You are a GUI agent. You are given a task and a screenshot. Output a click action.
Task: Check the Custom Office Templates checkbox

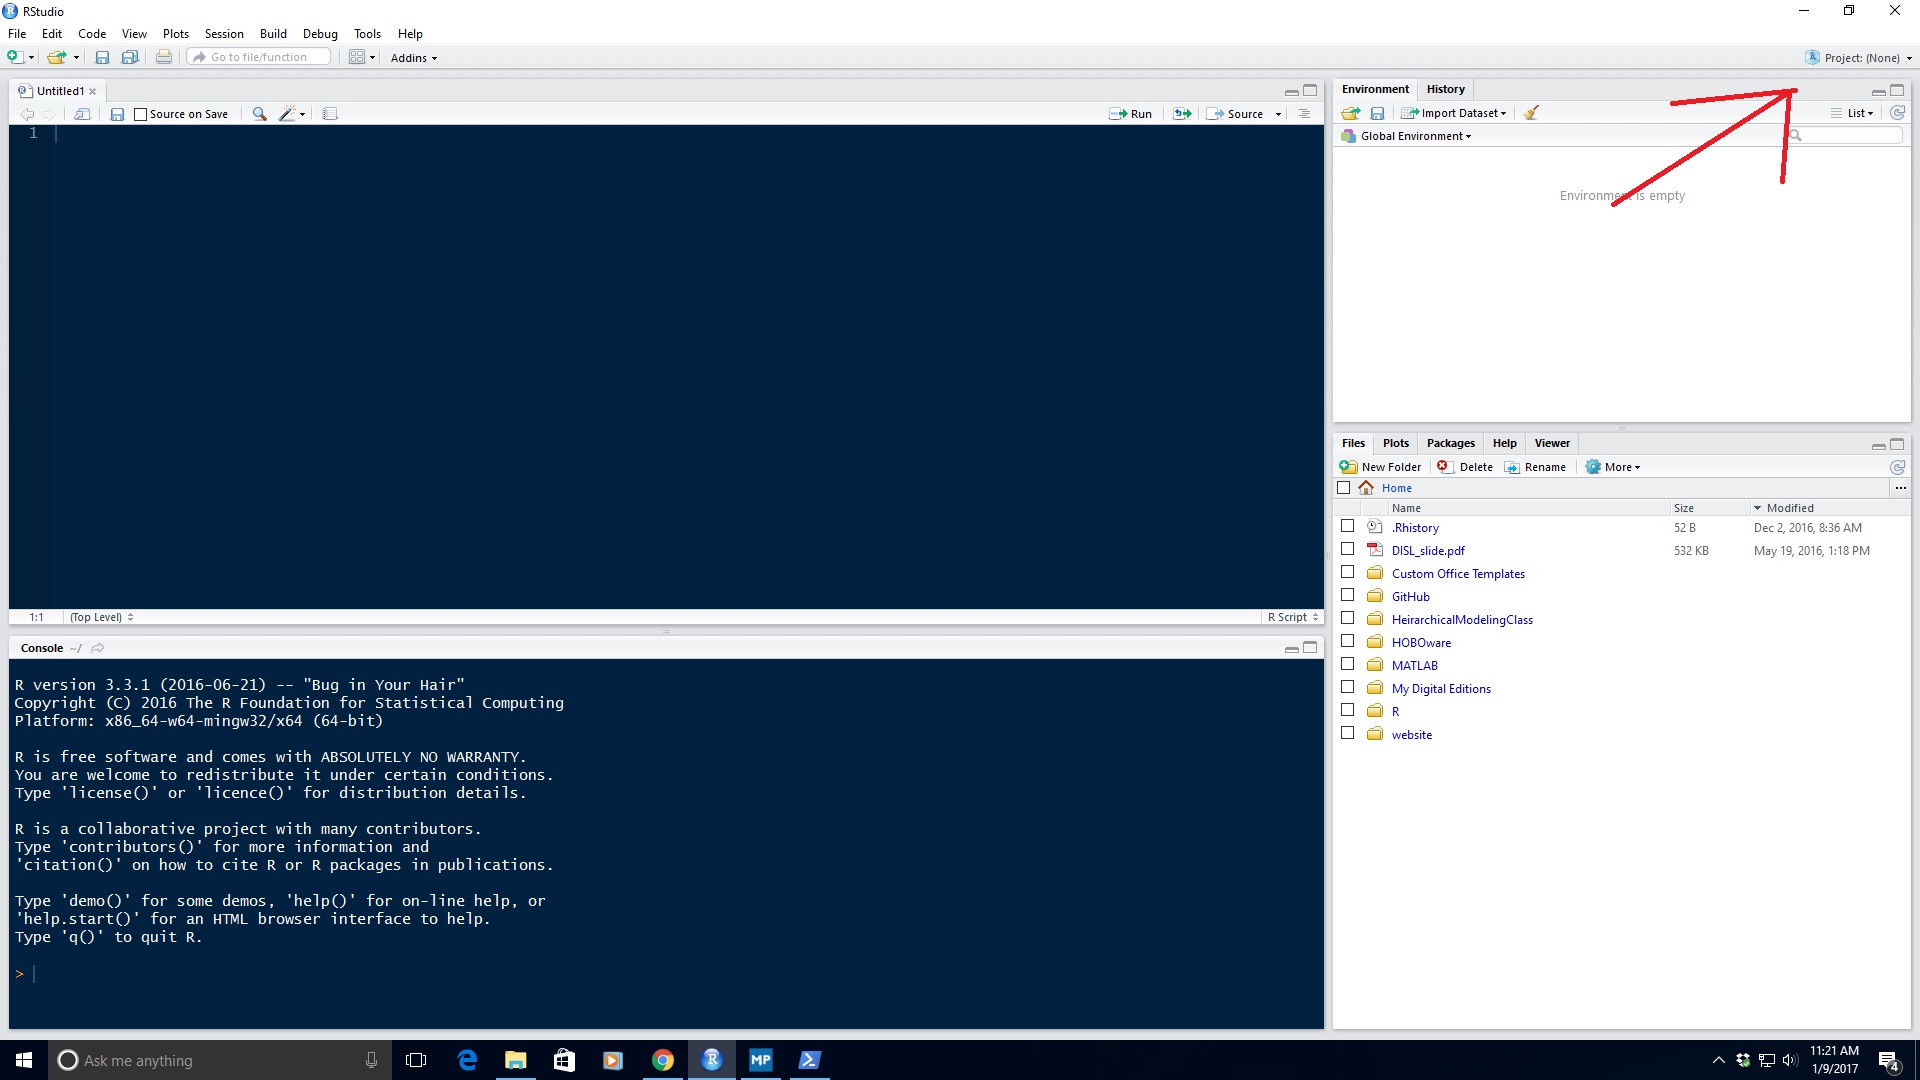[x=1347, y=572]
